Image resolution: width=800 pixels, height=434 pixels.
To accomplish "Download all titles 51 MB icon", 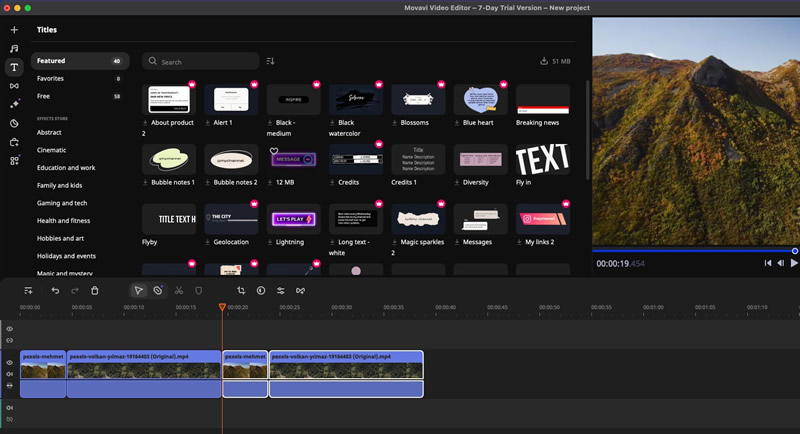I will 544,61.
